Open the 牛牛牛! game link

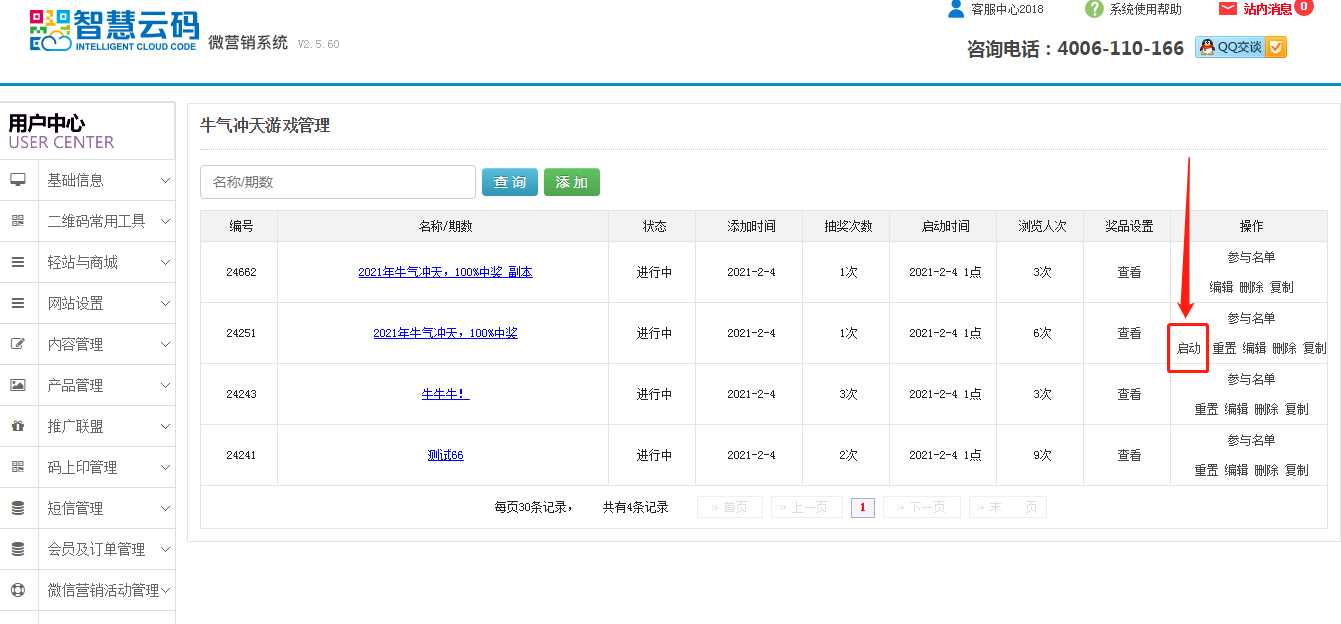(x=445, y=394)
